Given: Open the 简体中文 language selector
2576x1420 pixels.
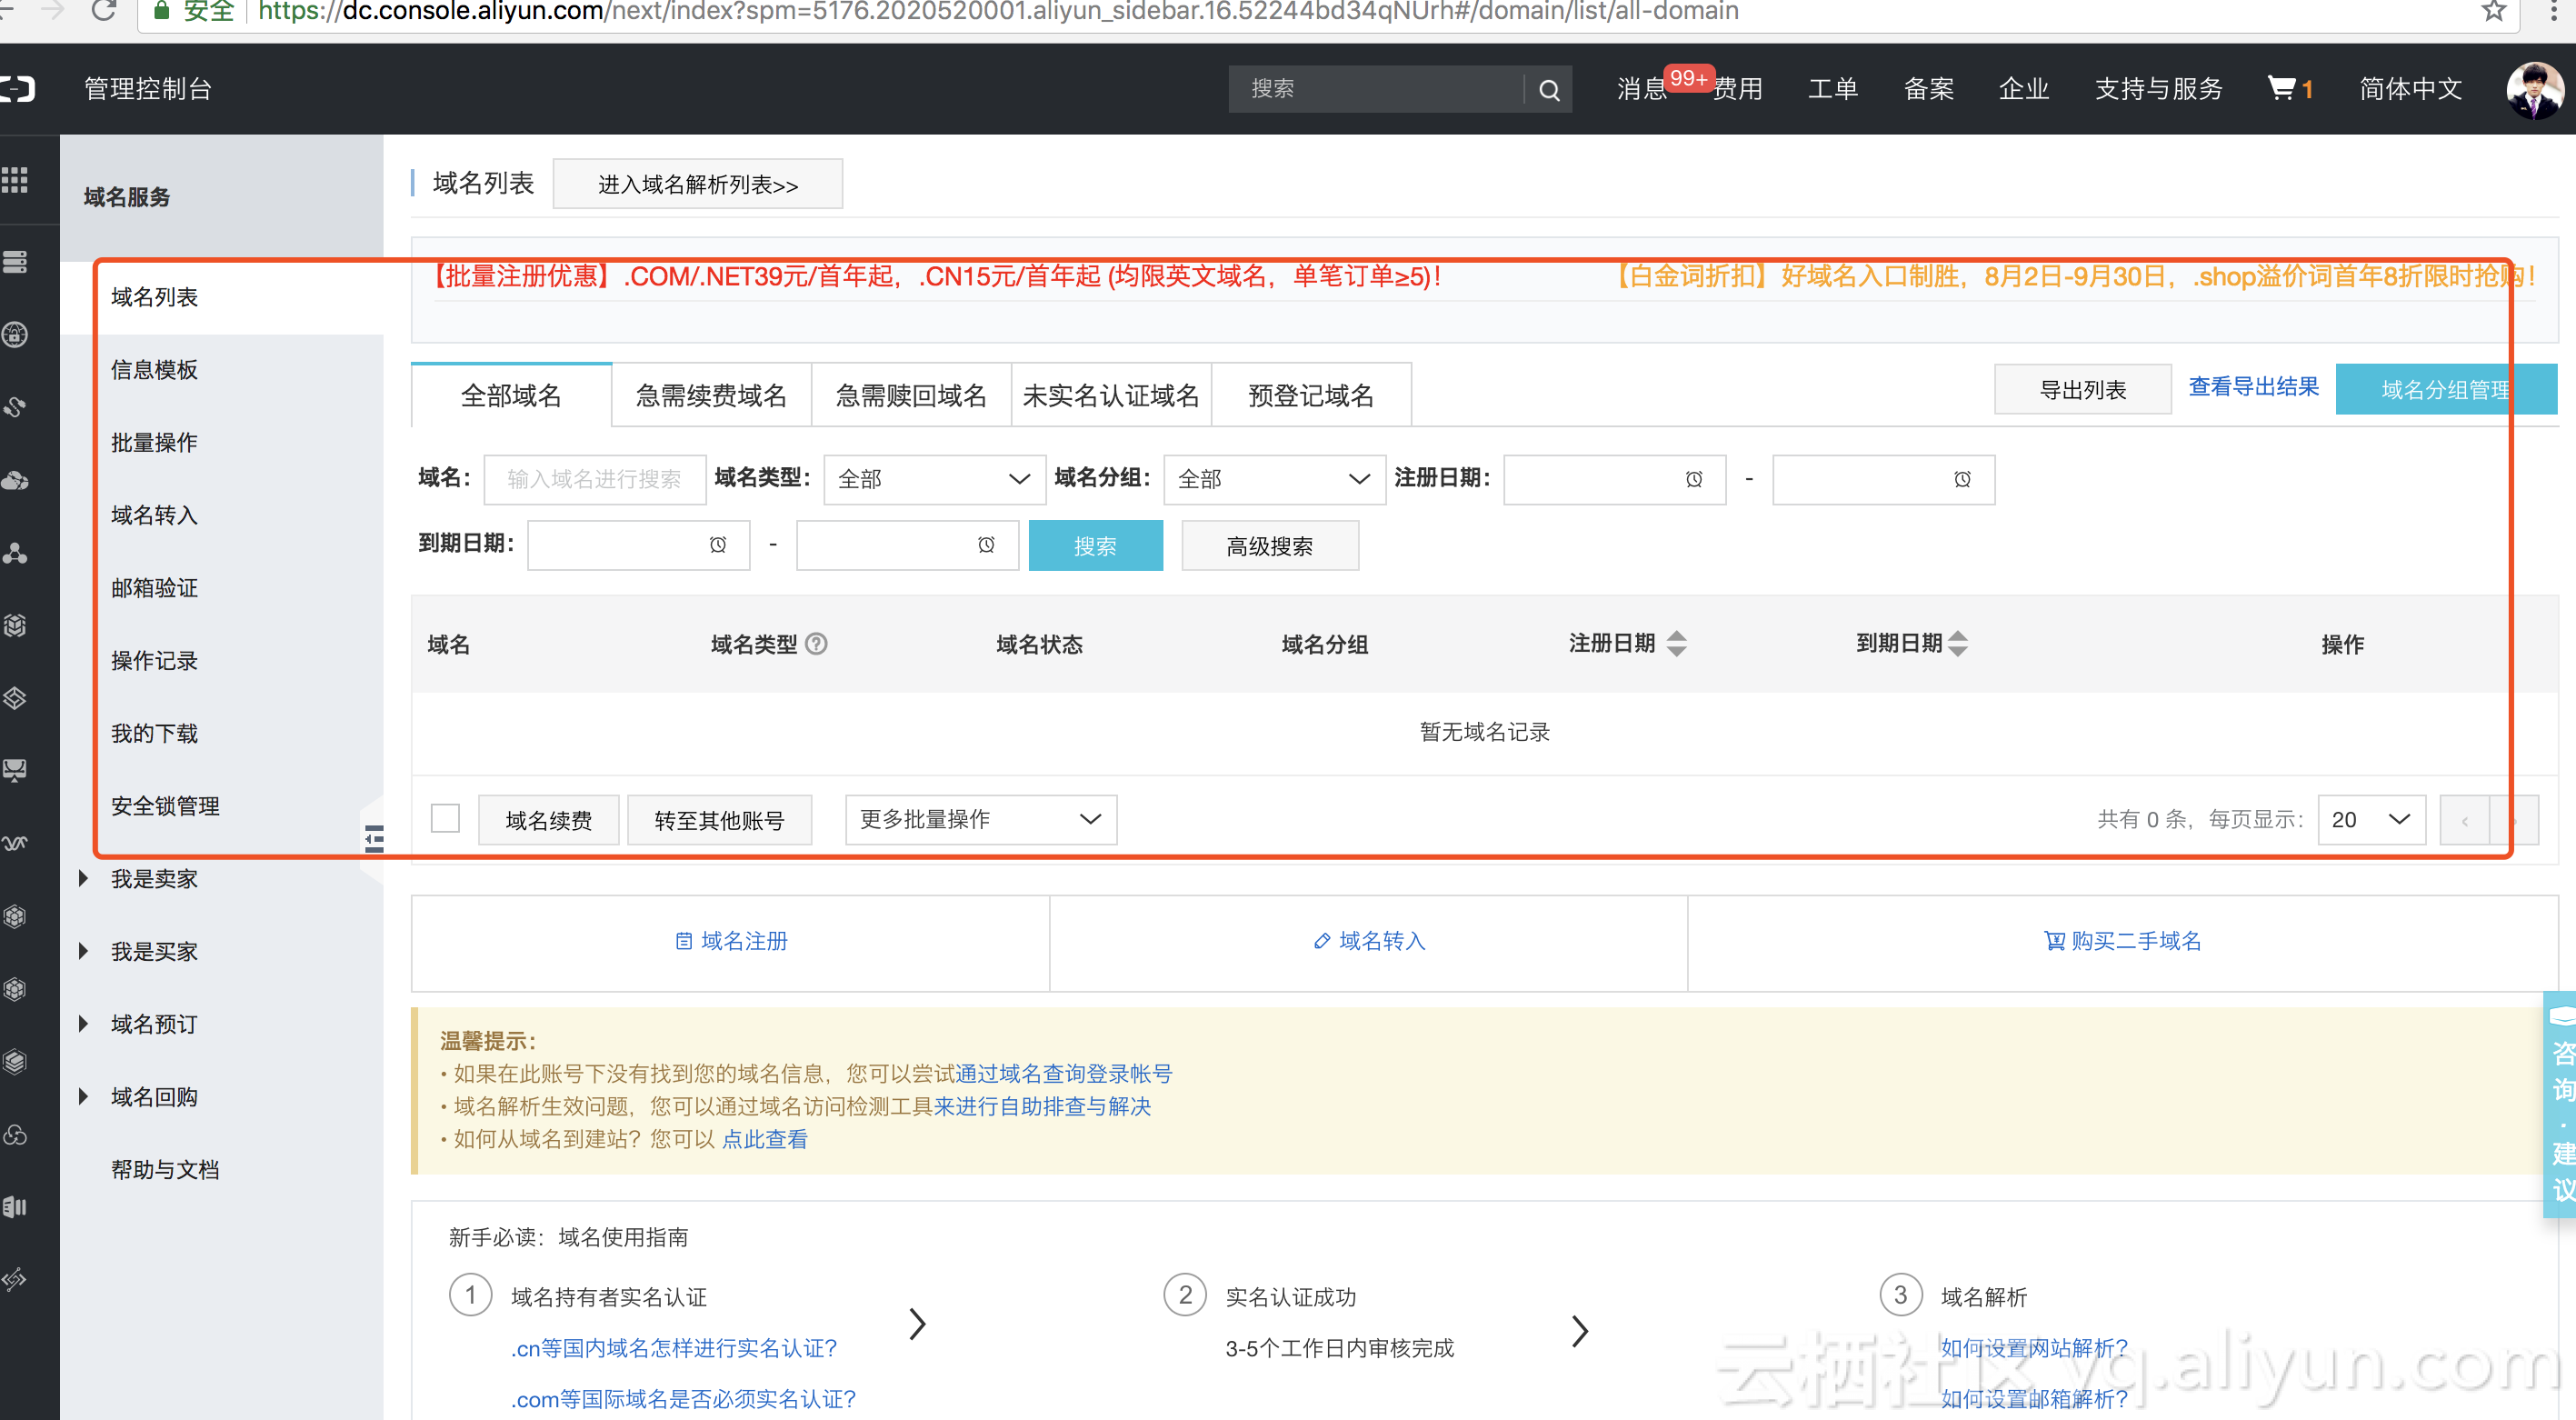Looking at the screenshot, I should (2410, 89).
